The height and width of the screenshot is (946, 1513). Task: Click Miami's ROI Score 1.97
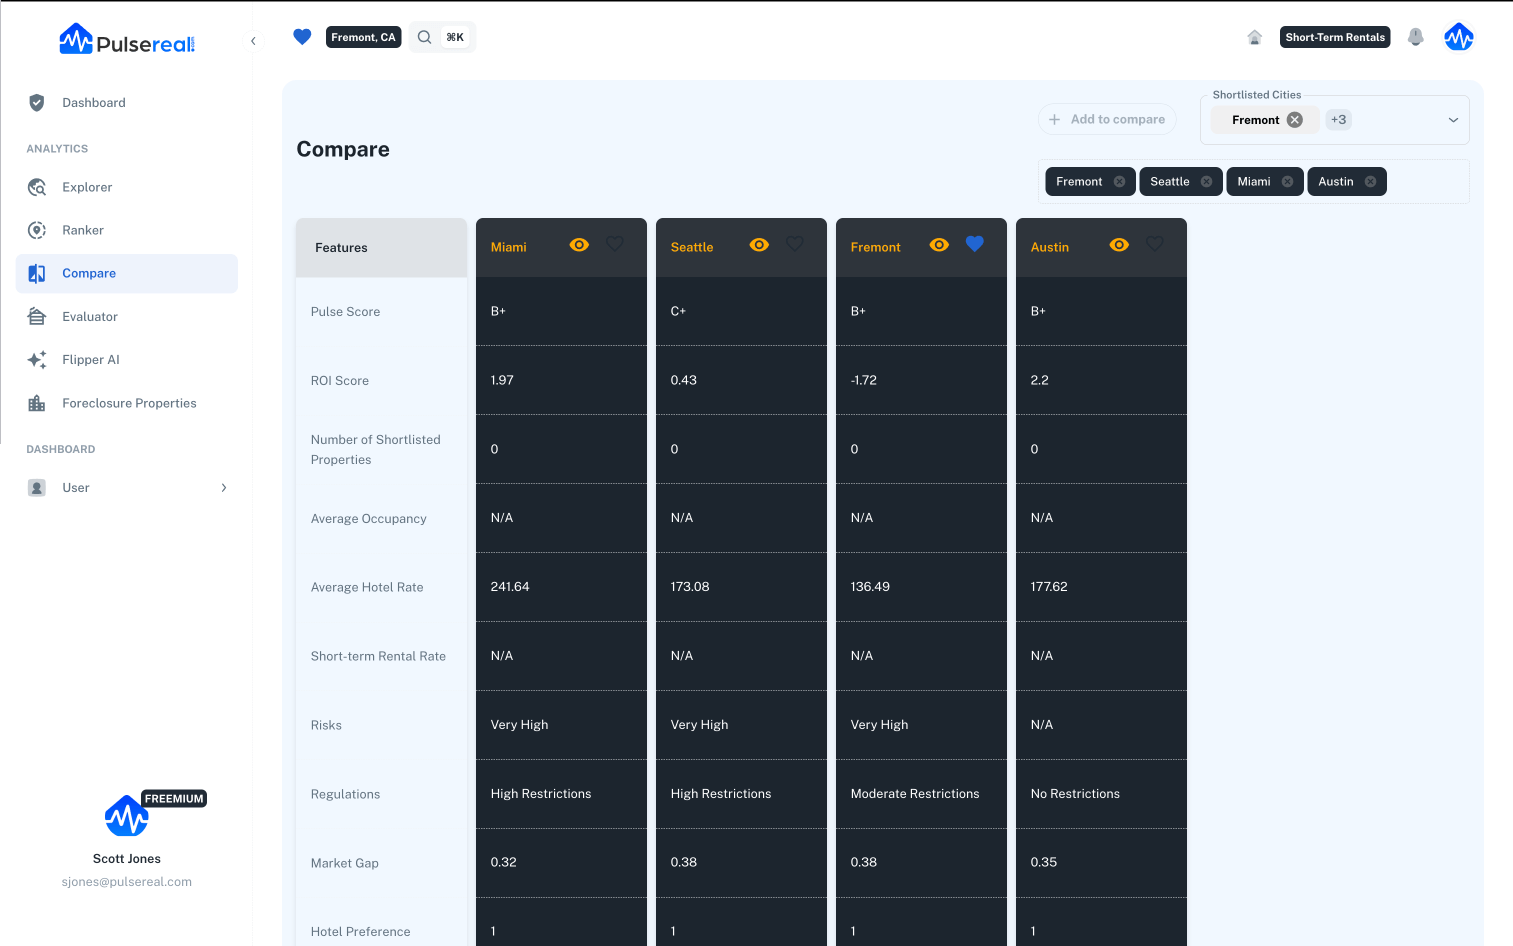pyautogui.click(x=502, y=380)
